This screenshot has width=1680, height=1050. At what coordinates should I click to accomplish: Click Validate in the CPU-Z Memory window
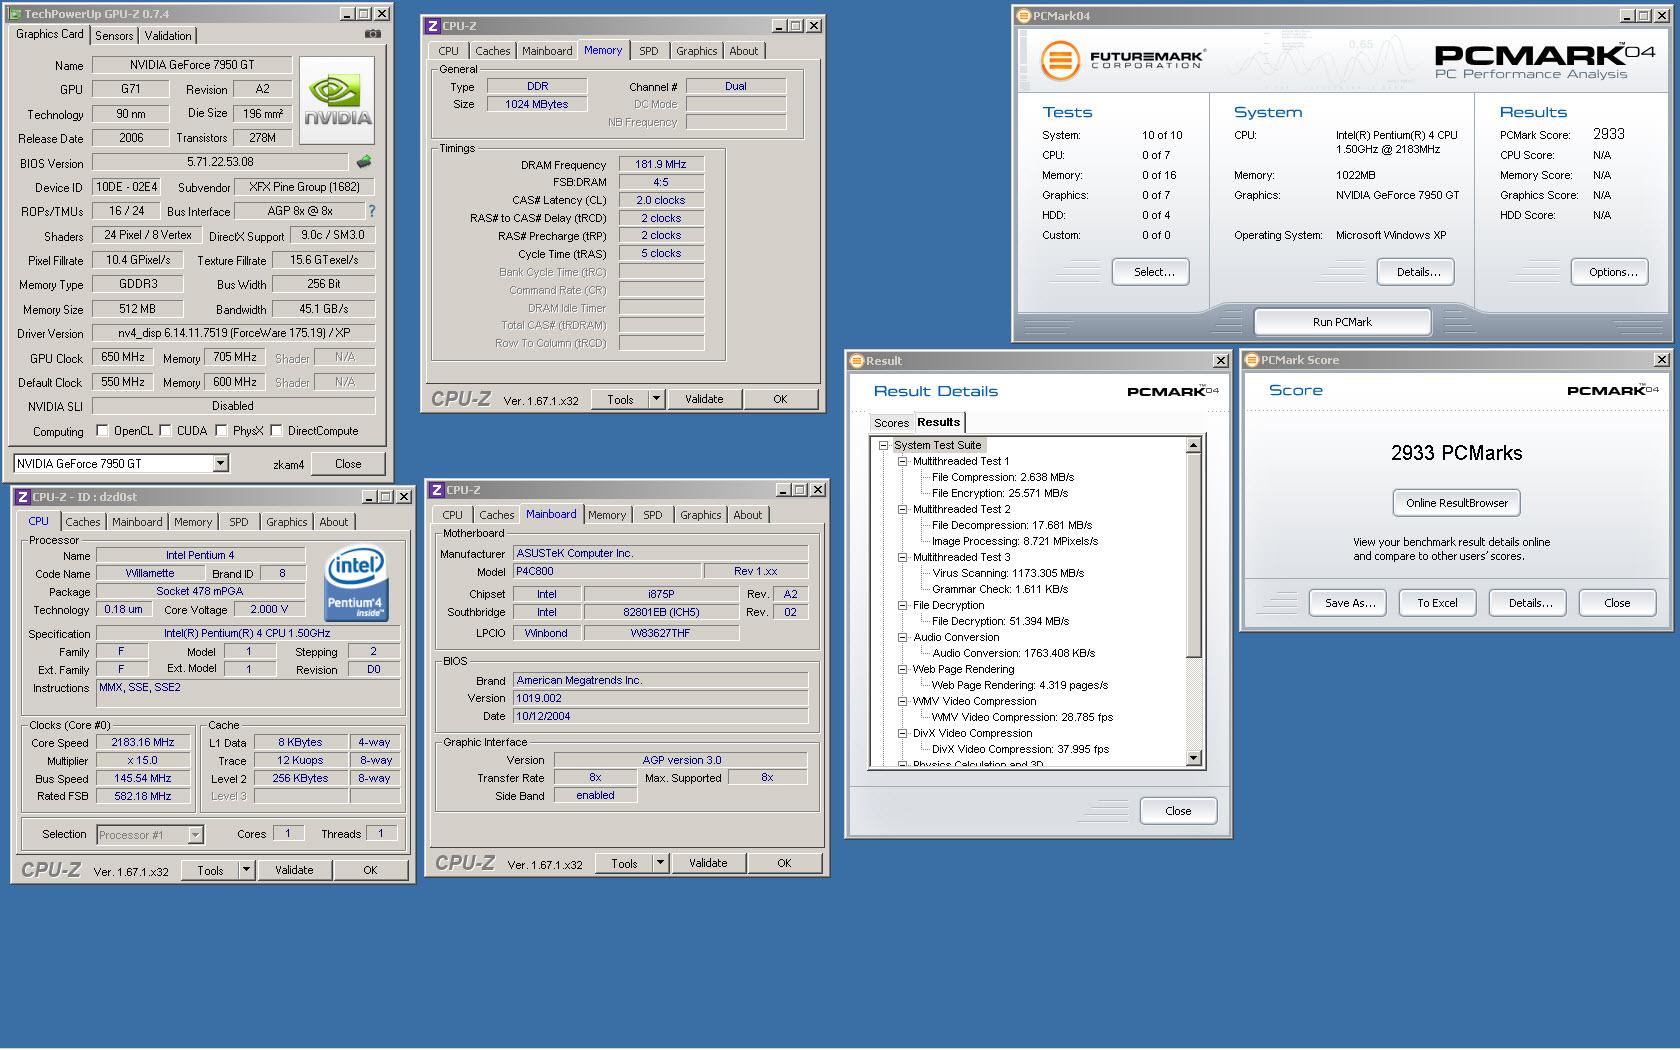pyautogui.click(x=704, y=399)
